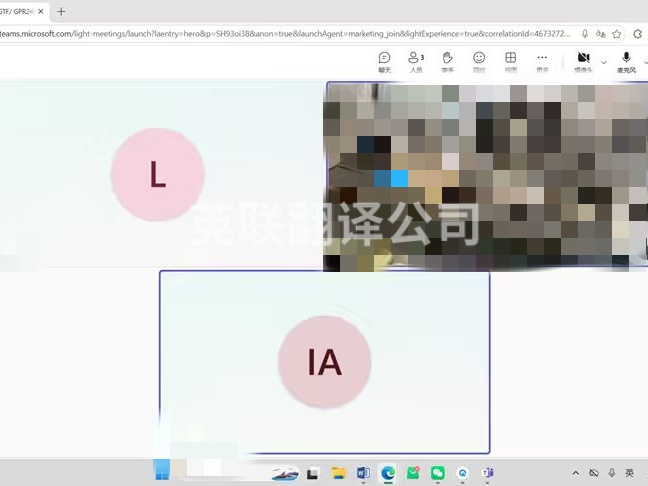Open the emoji Reactions menu
This screenshot has height=486, width=648.
pyautogui.click(x=479, y=62)
